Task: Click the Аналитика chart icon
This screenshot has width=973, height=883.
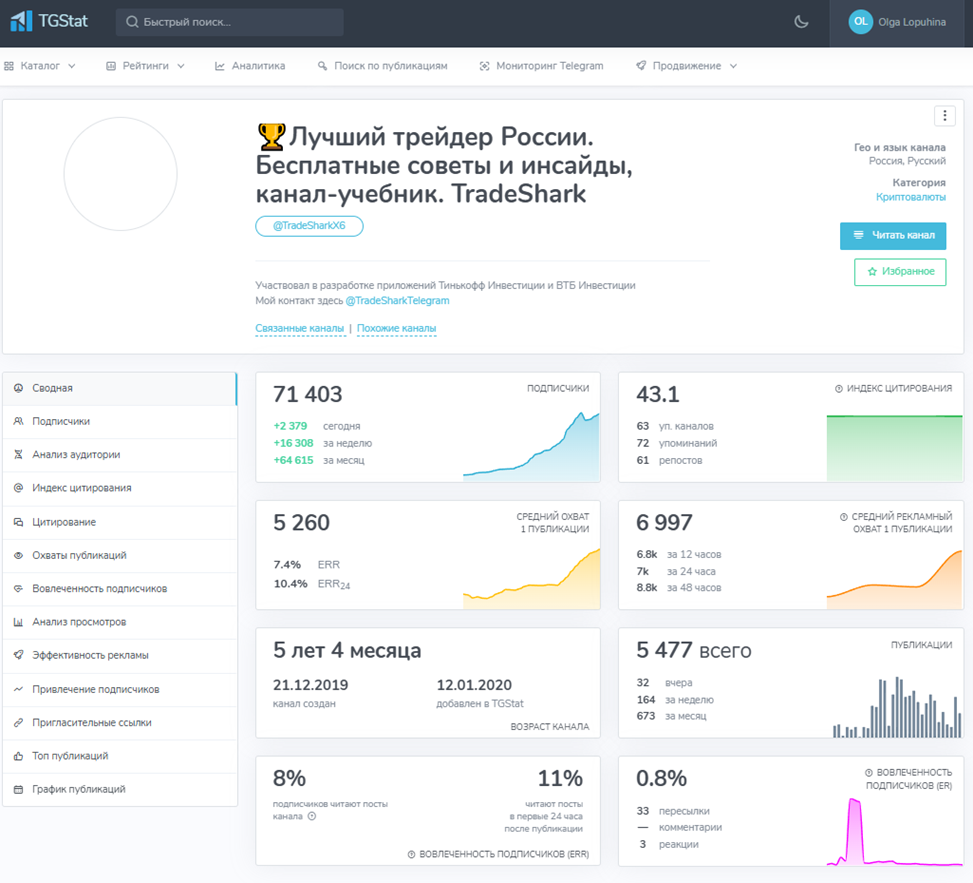Action: point(220,66)
